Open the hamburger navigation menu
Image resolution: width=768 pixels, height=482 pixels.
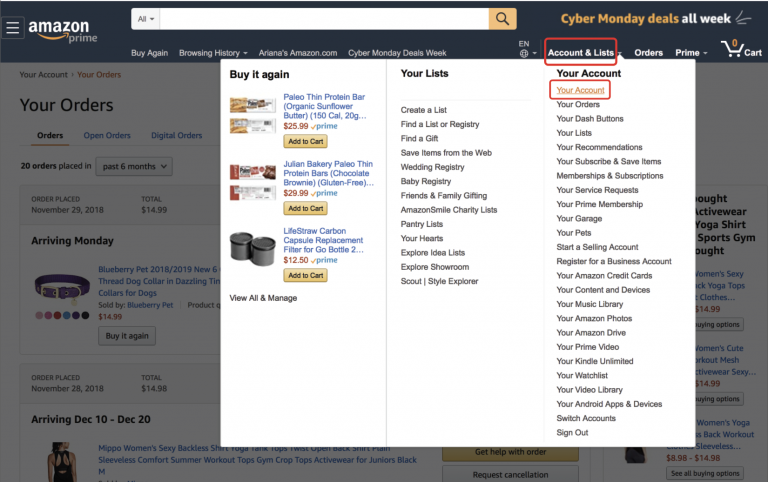(x=13, y=27)
